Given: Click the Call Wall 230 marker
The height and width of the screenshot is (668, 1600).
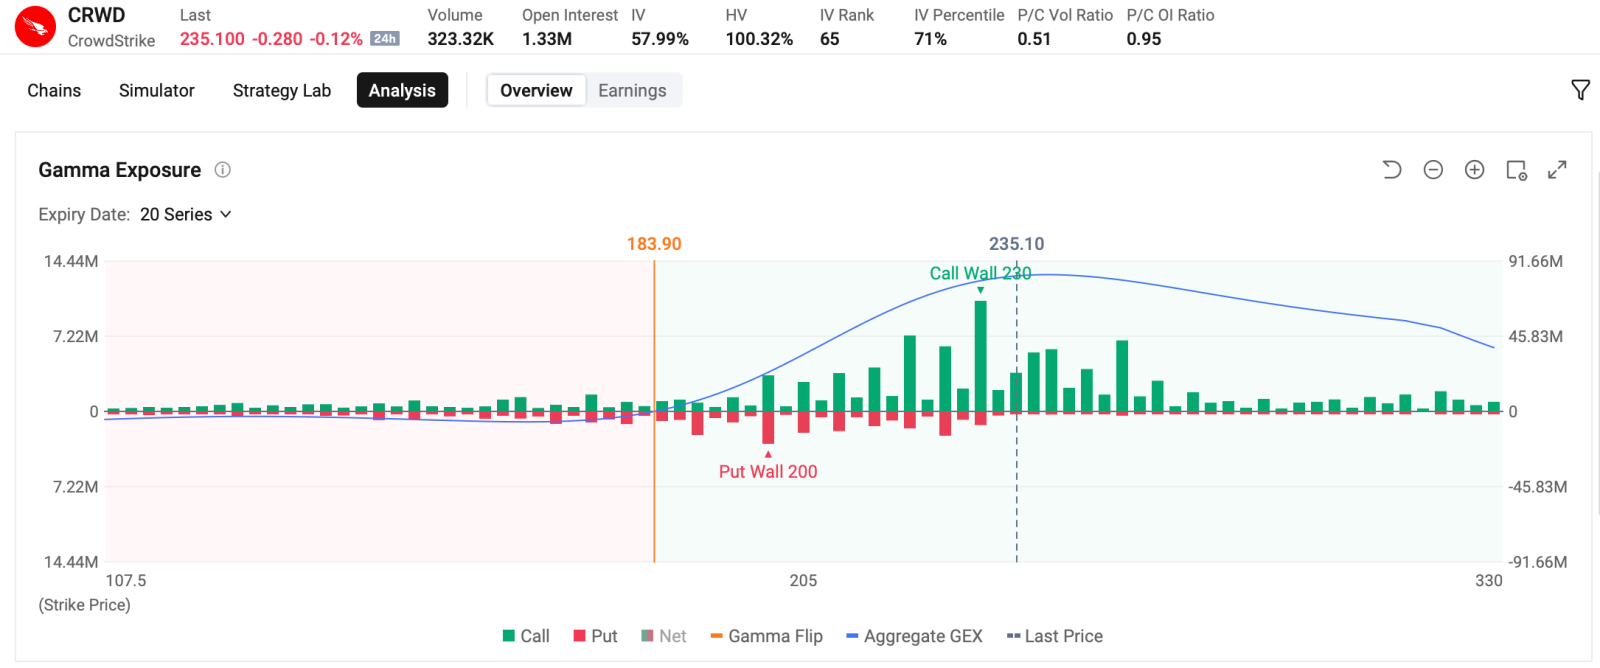Looking at the screenshot, I should [x=980, y=274].
